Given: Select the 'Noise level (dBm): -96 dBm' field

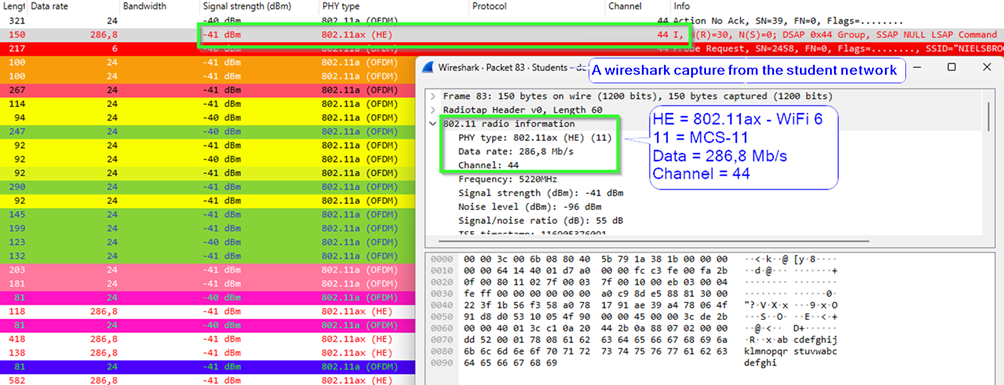Looking at the screenshot, I should coord(530,206).
